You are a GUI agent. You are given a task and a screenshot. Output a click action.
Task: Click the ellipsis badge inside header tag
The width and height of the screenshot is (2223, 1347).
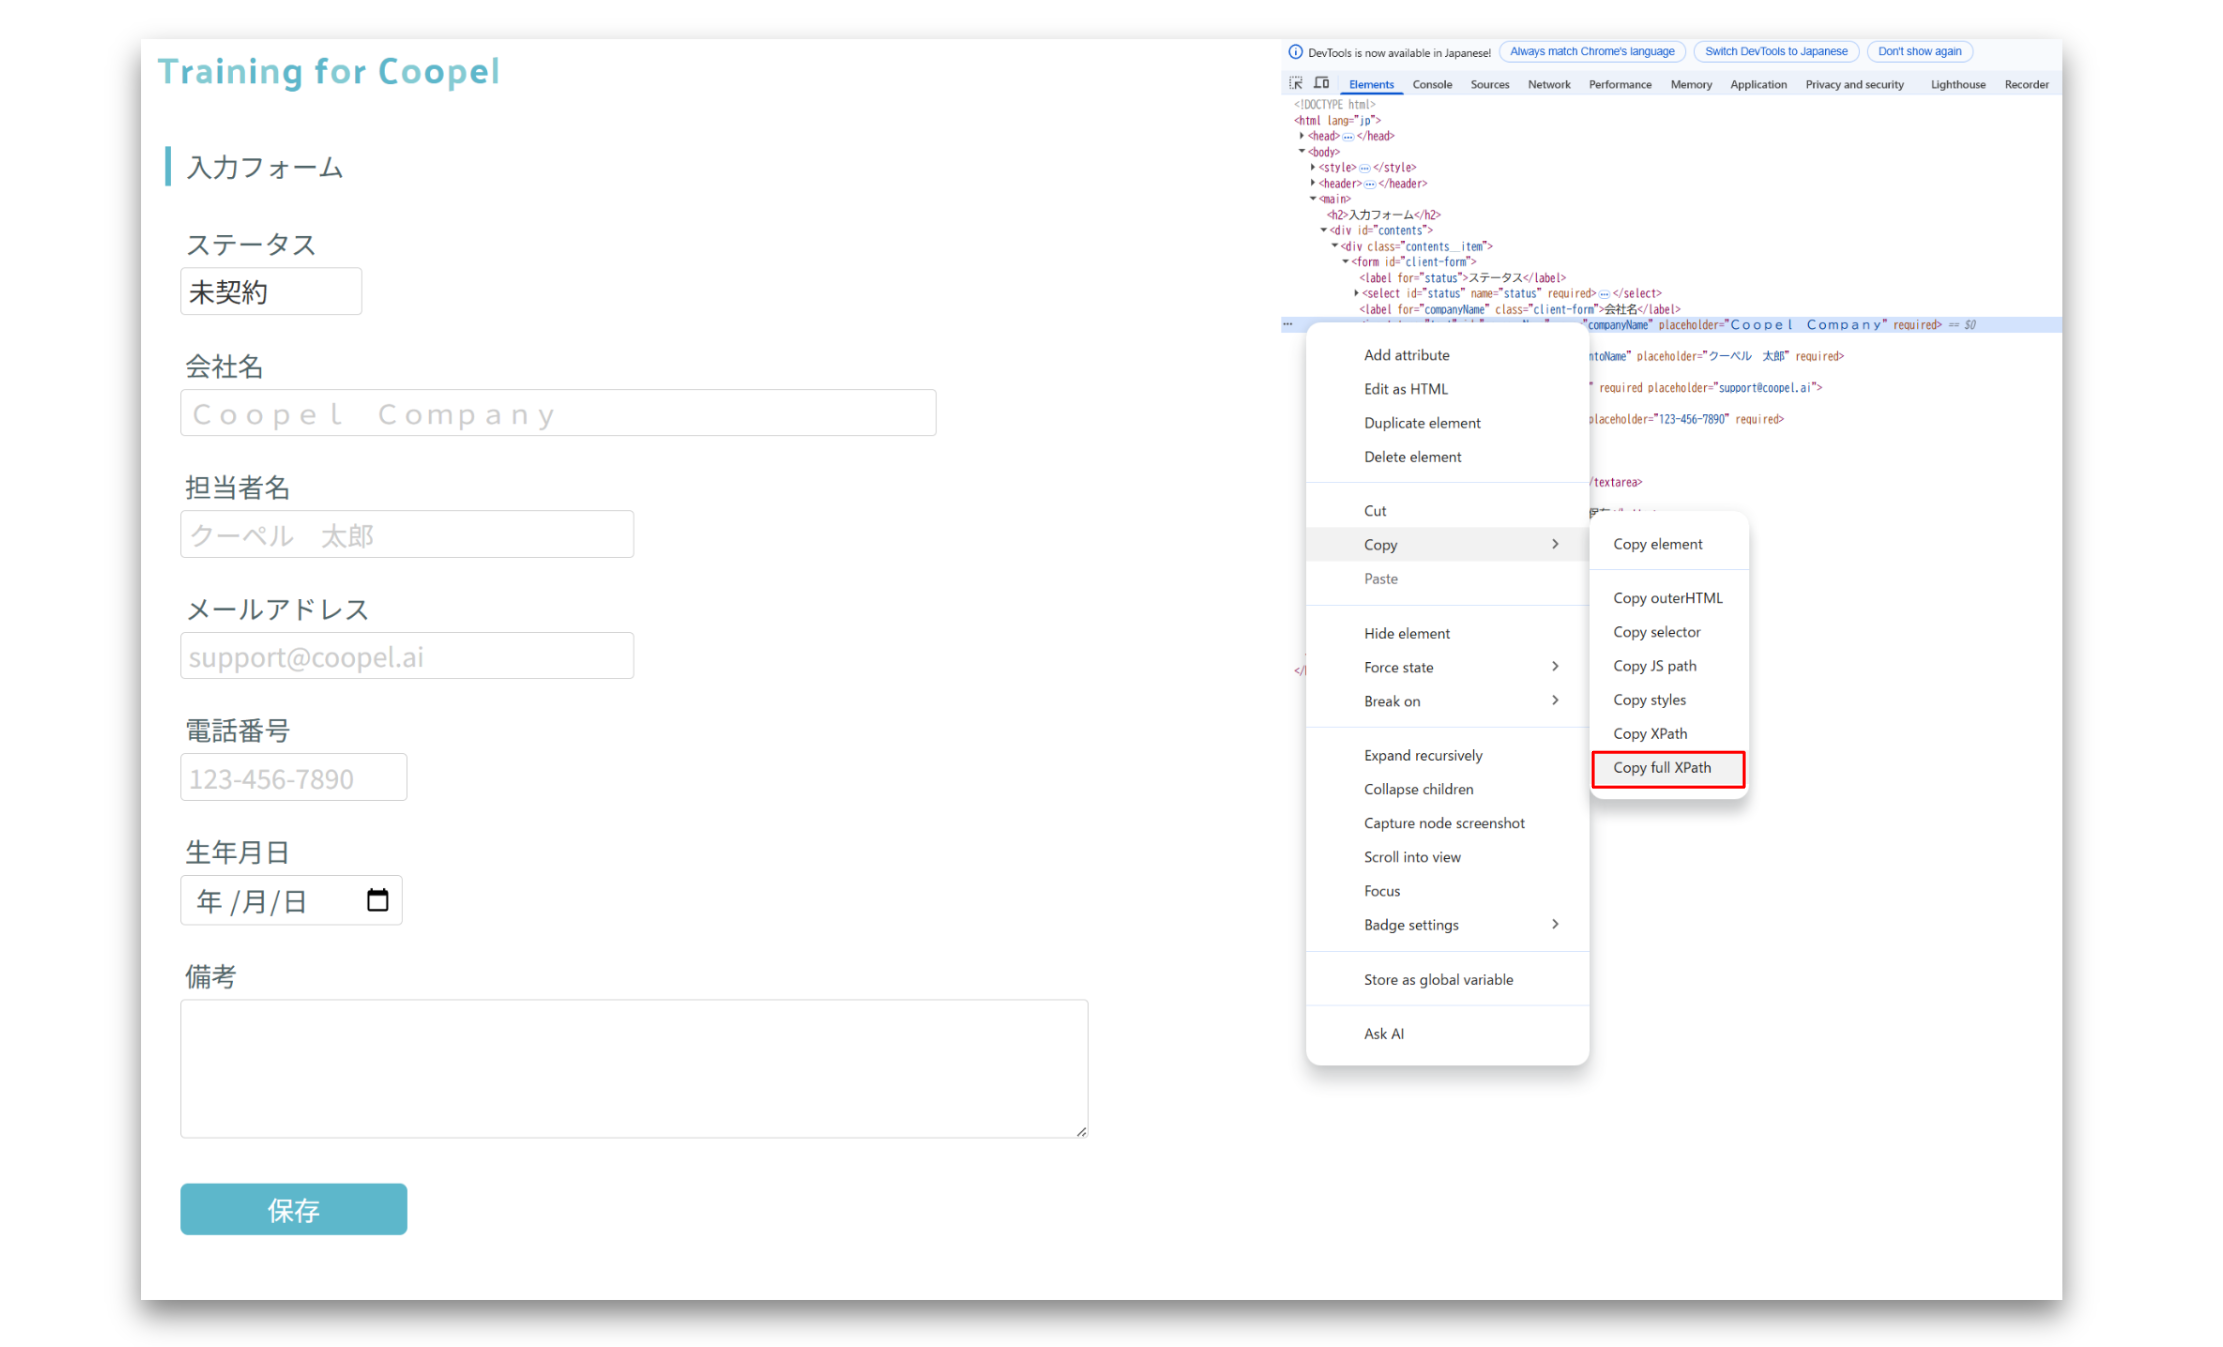click(x=1370, y=184)
